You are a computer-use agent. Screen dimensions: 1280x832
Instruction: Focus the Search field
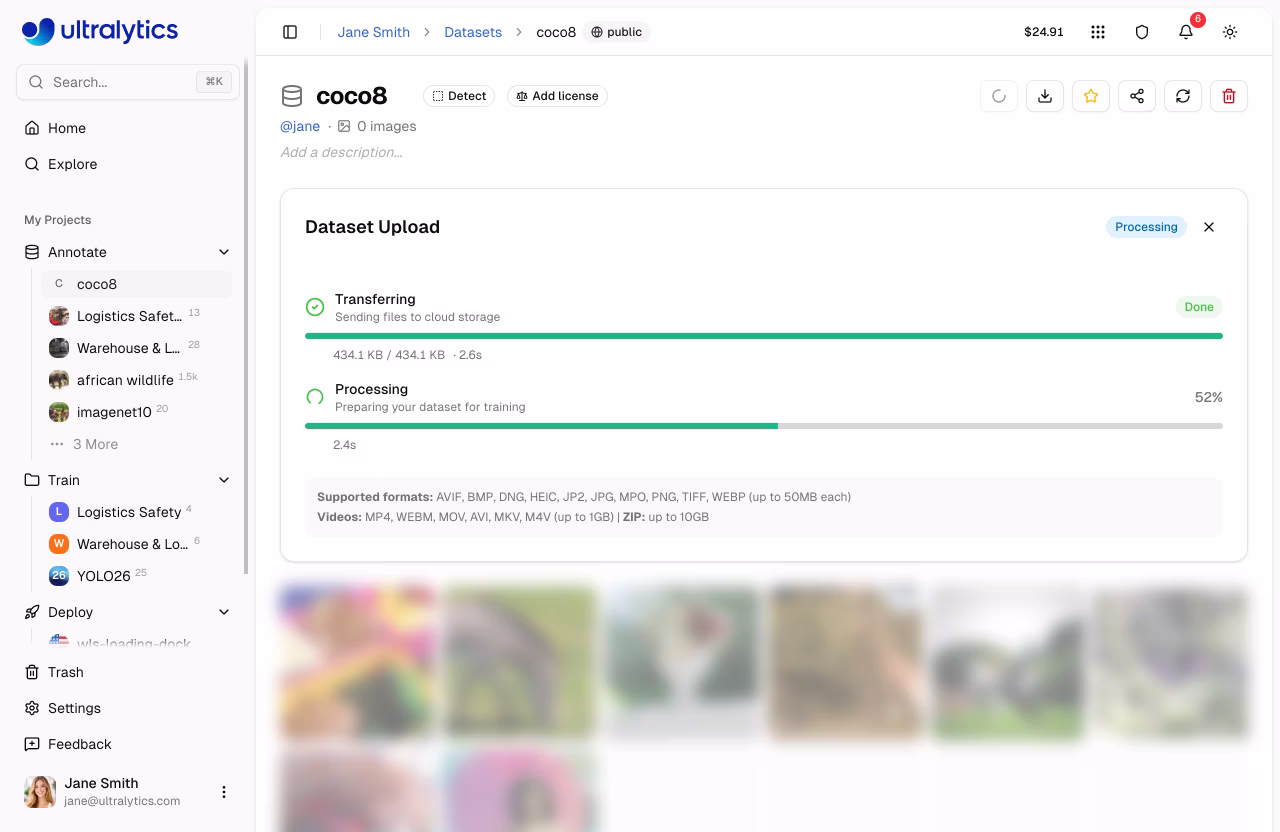[x=128, y=82]
